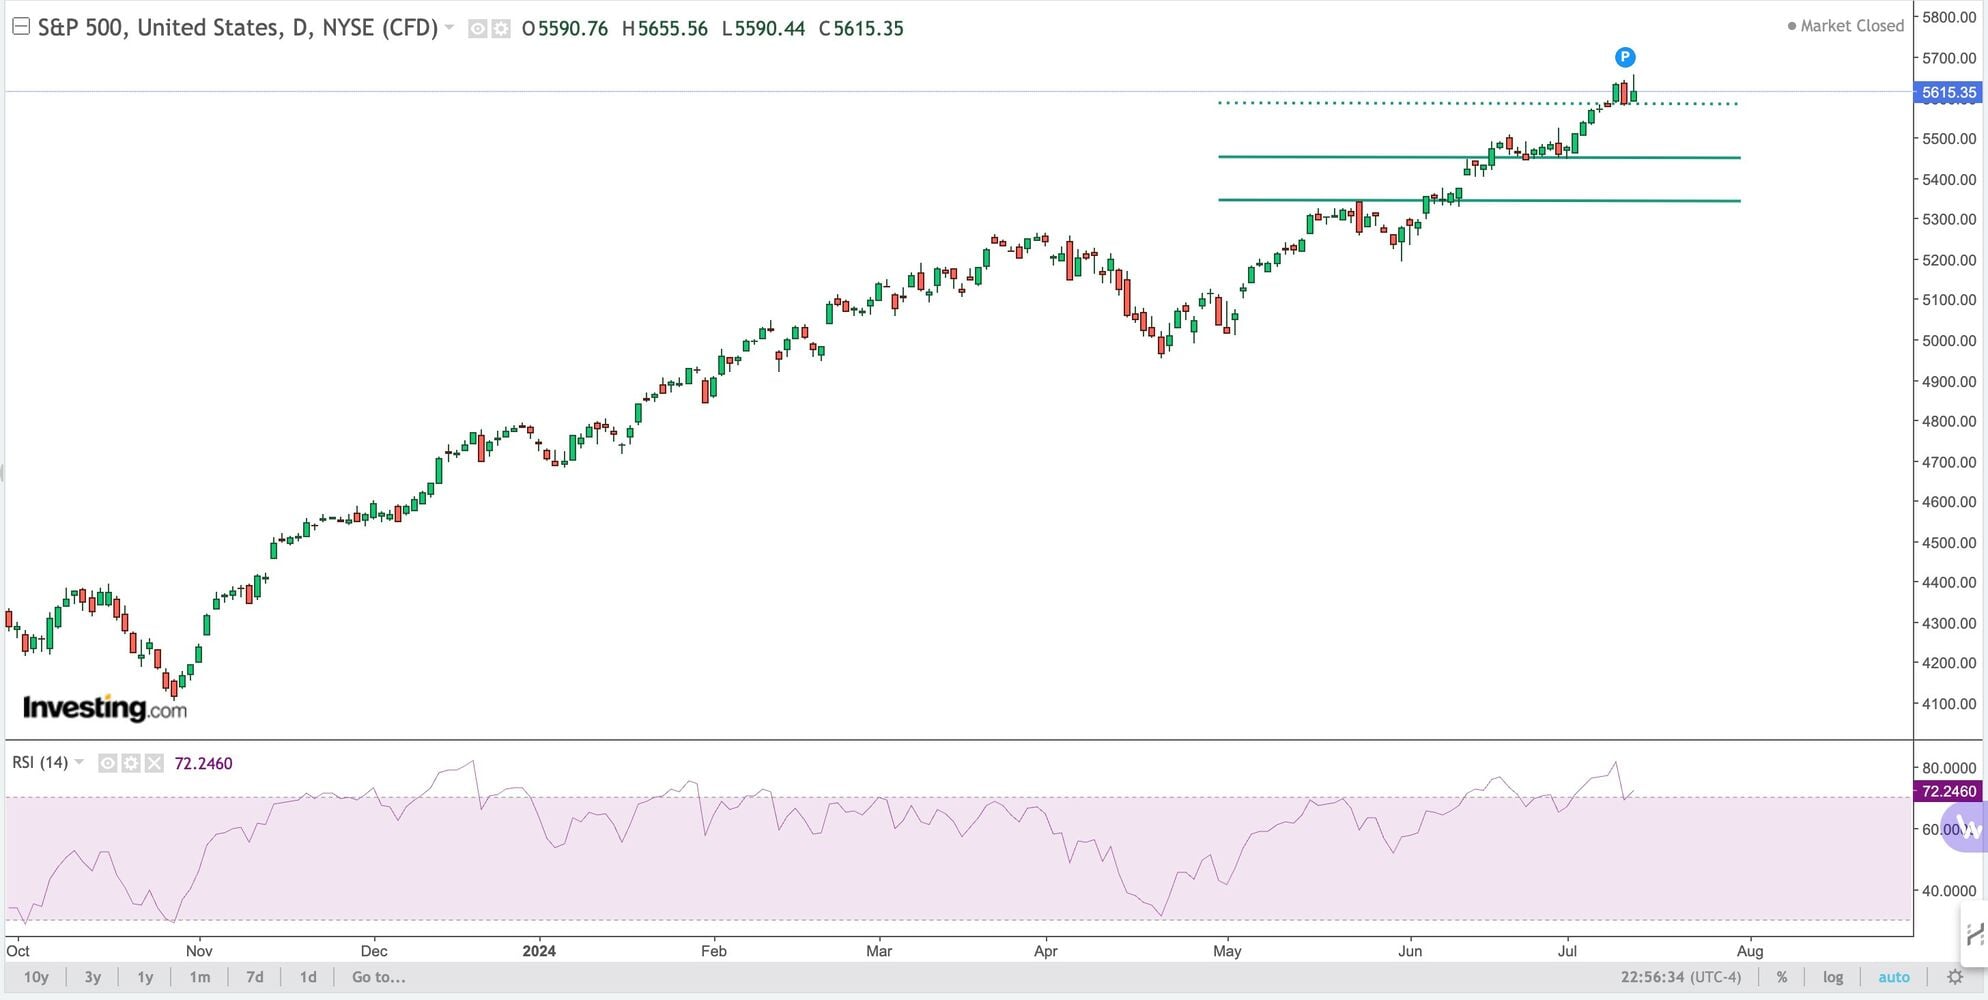Image resolution: width=1988 pixels, height=1000 pixels.
Task: Open RSI indicator settings gear
Action: tap(131, 764)
